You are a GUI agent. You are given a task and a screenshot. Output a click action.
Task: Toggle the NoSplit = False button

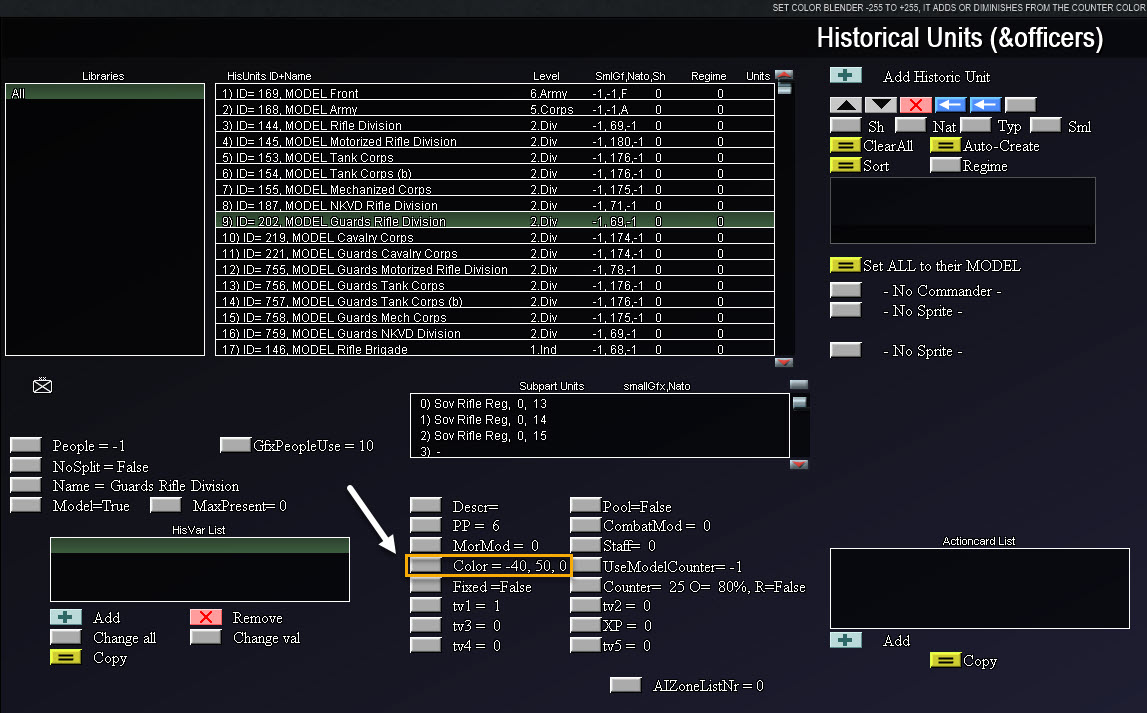click(26, 465)
